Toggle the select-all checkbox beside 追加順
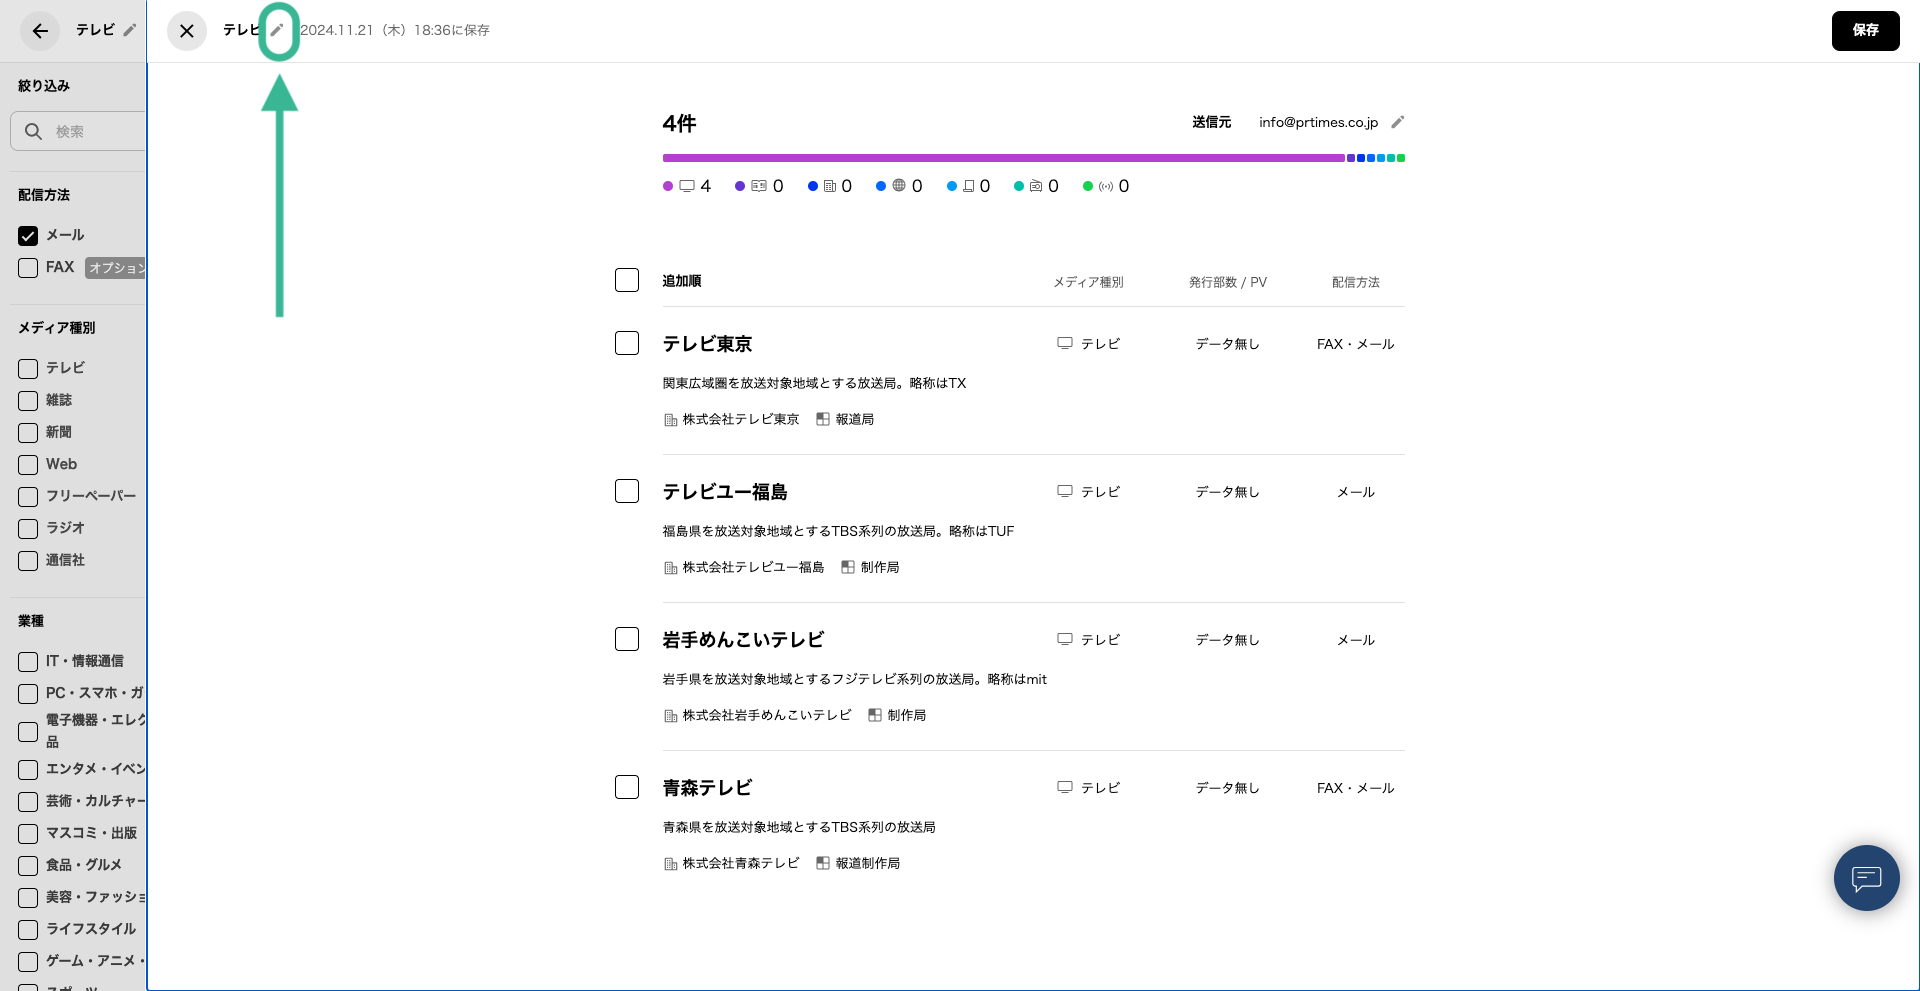Screen dimensions: 1920x991 (x=627, y=280)
